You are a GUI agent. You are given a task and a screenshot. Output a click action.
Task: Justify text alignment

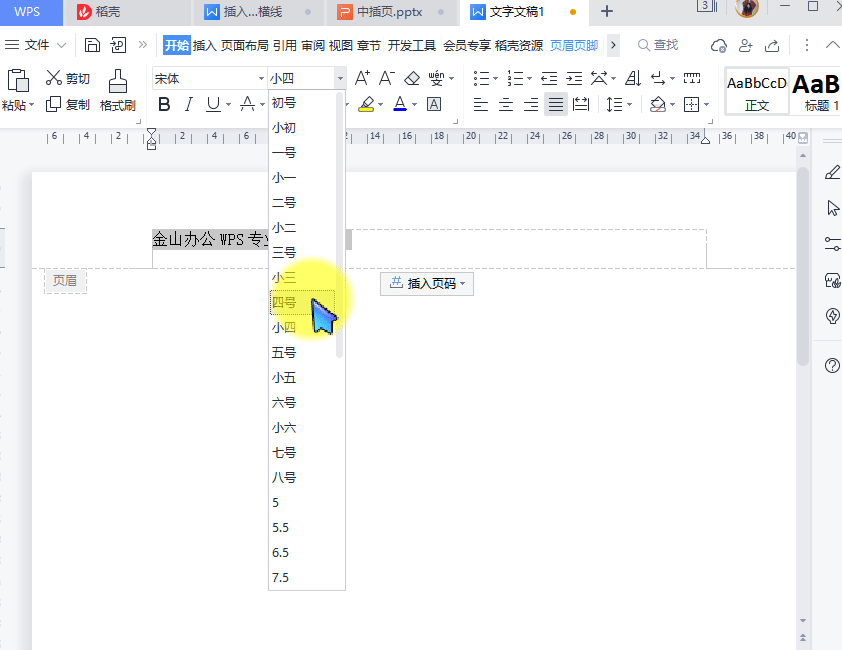click(556, 104)
